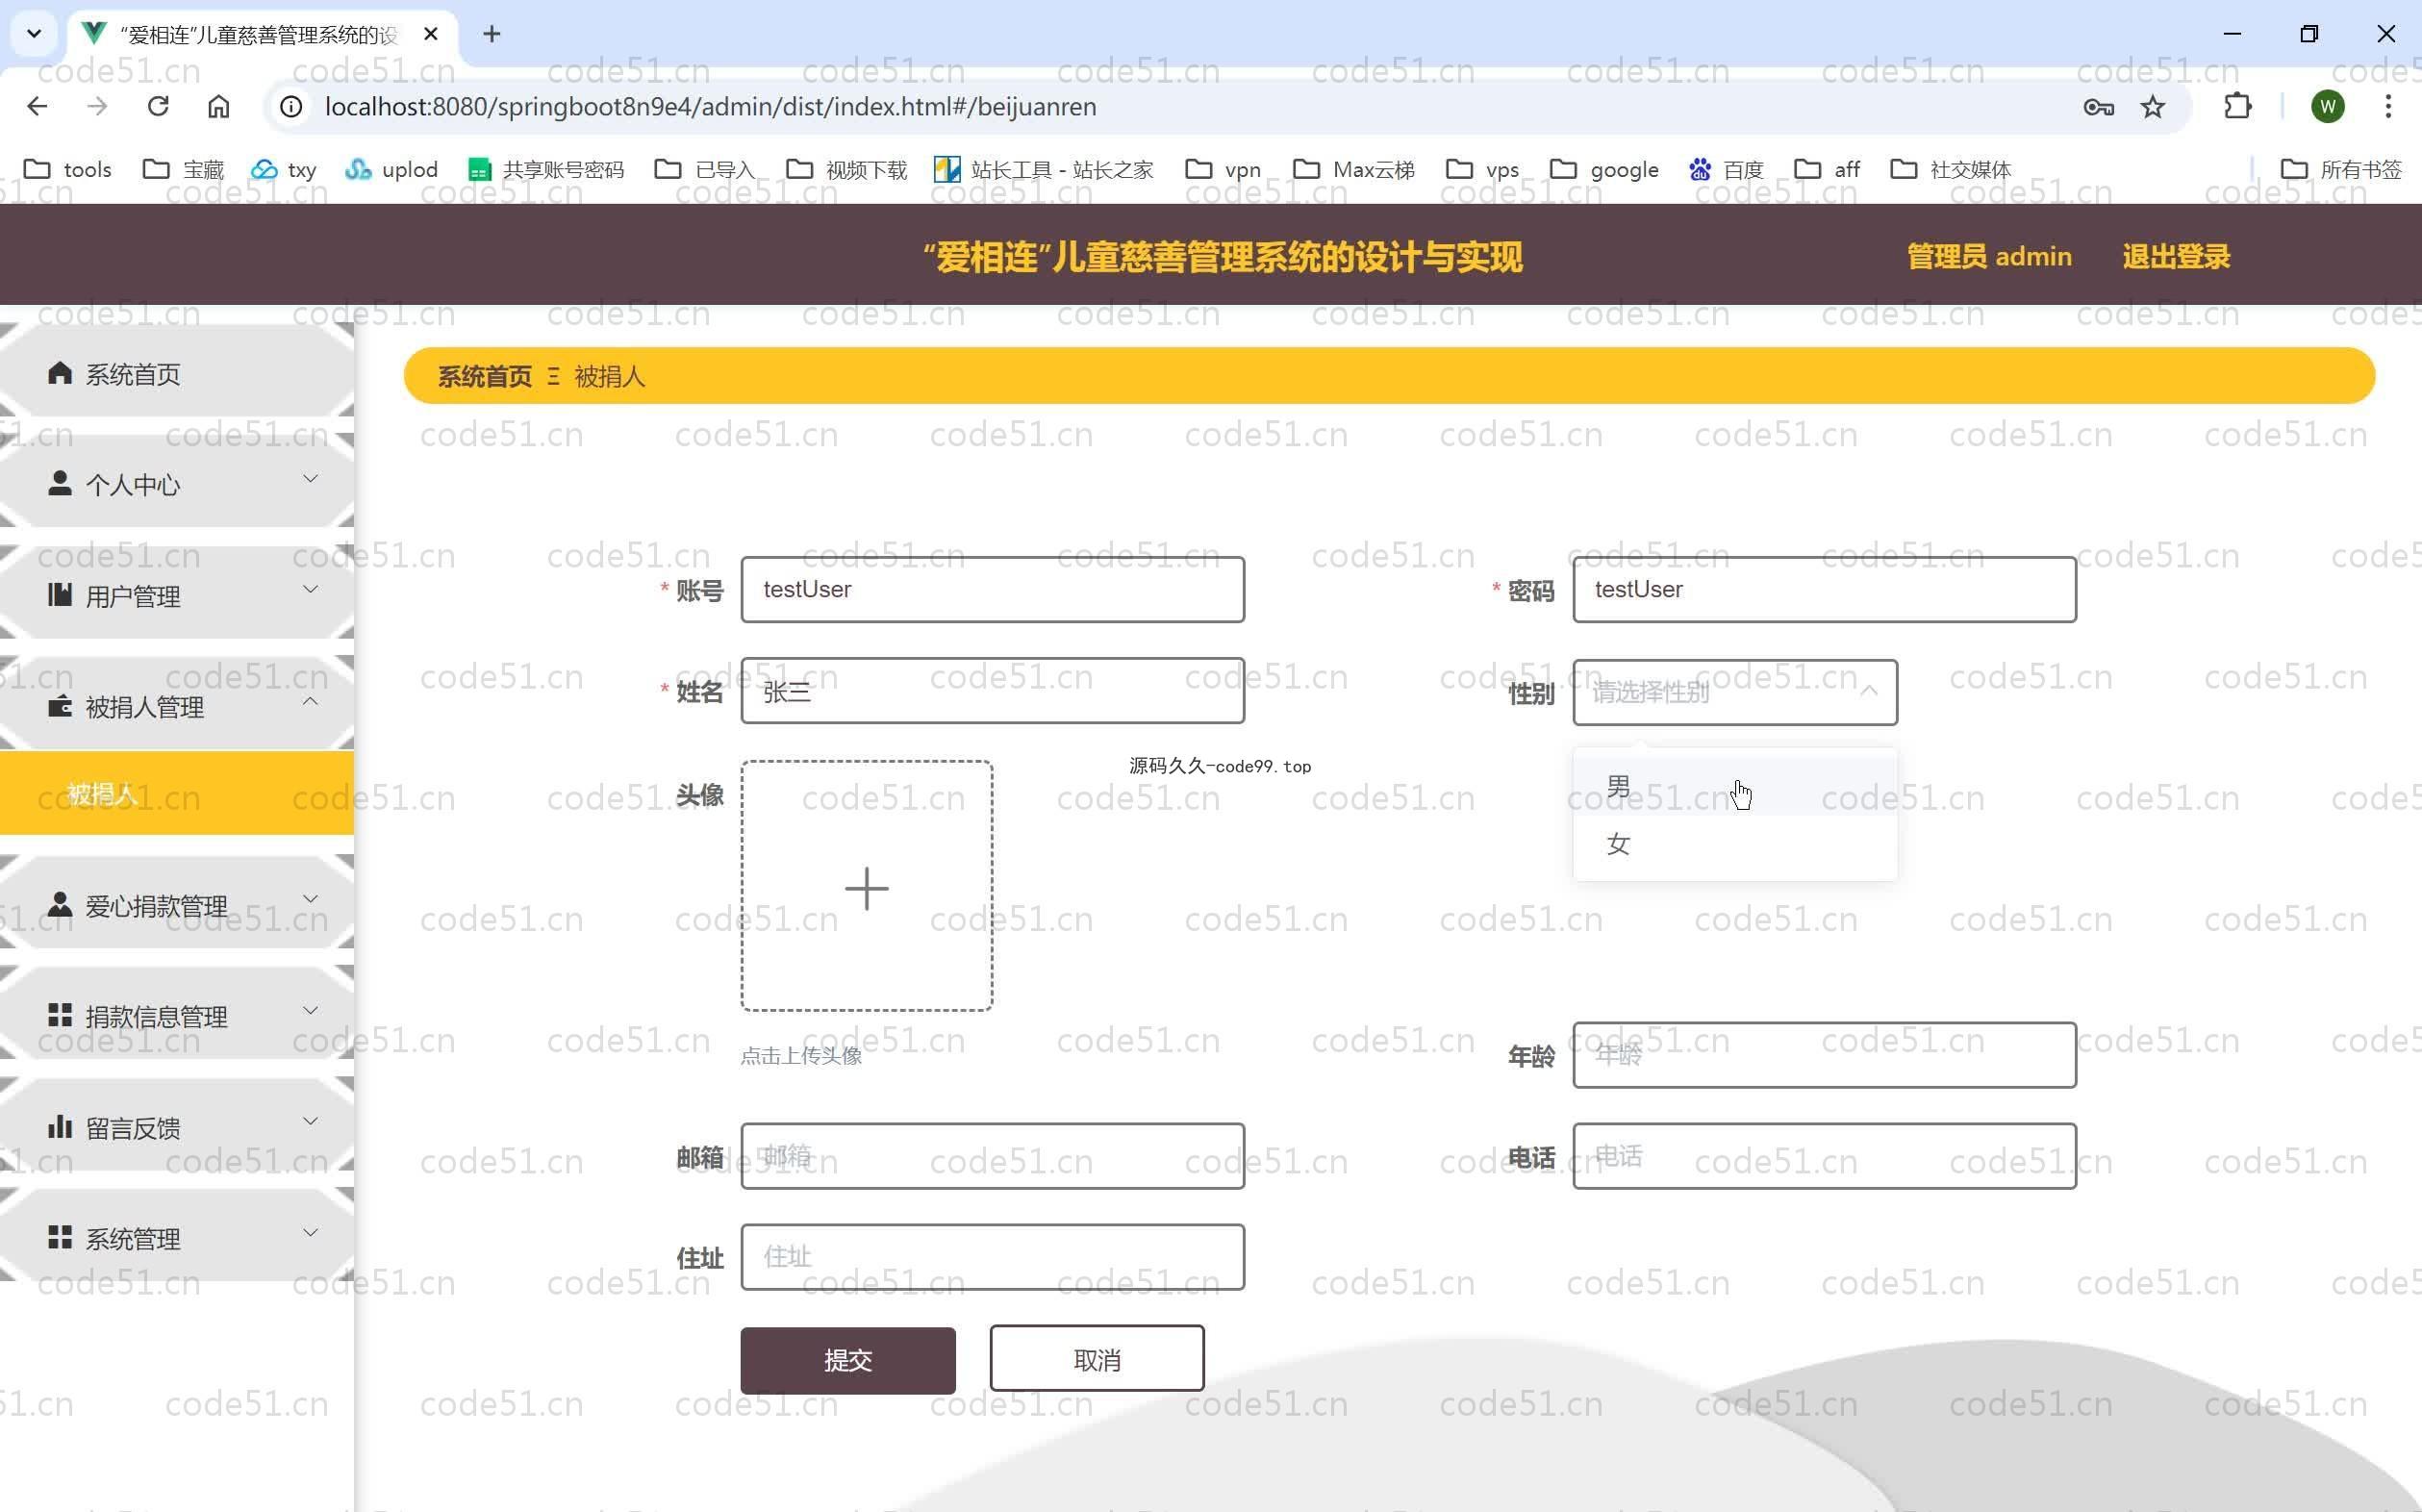Click the 账号 input field
2422x1512 pixels.
[992, 590]
